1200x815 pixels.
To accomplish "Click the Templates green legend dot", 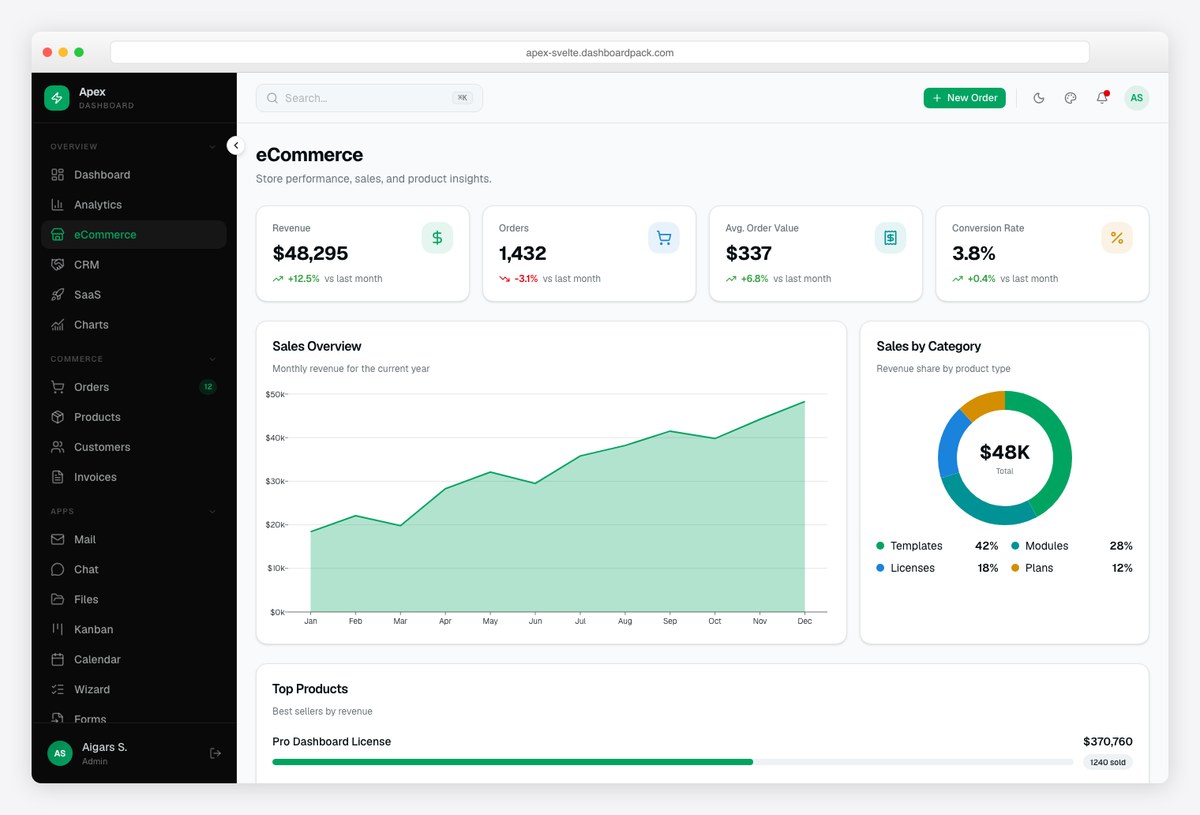I will click(880, 546).
